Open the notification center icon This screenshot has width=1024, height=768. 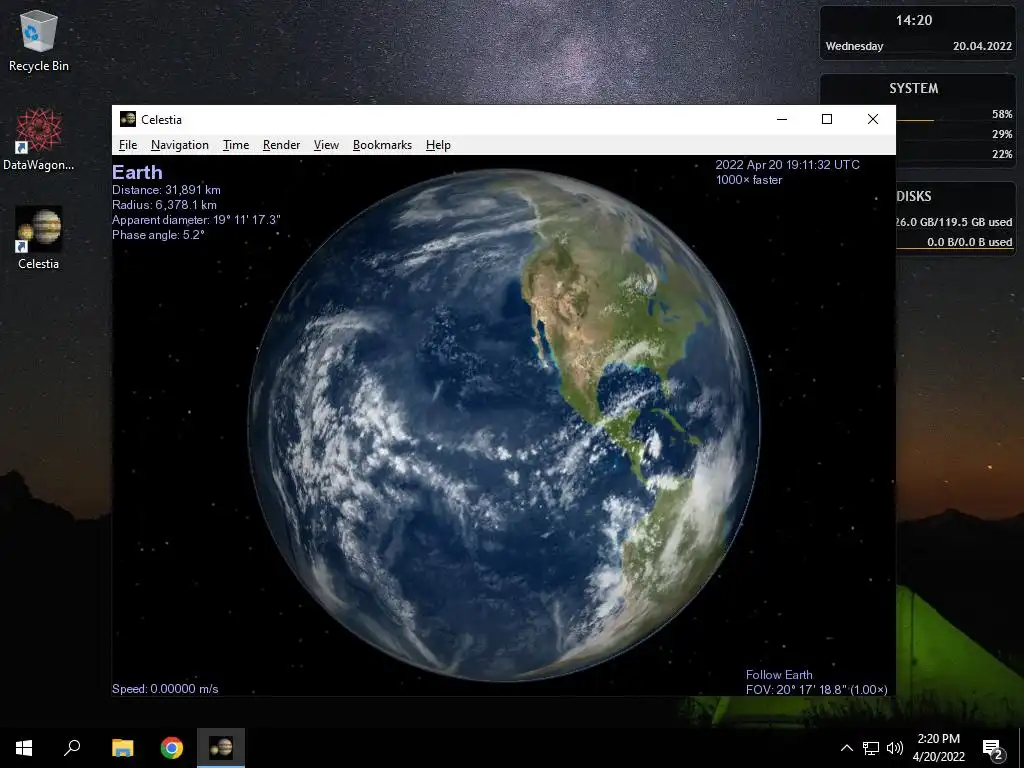tap(993, 748)
